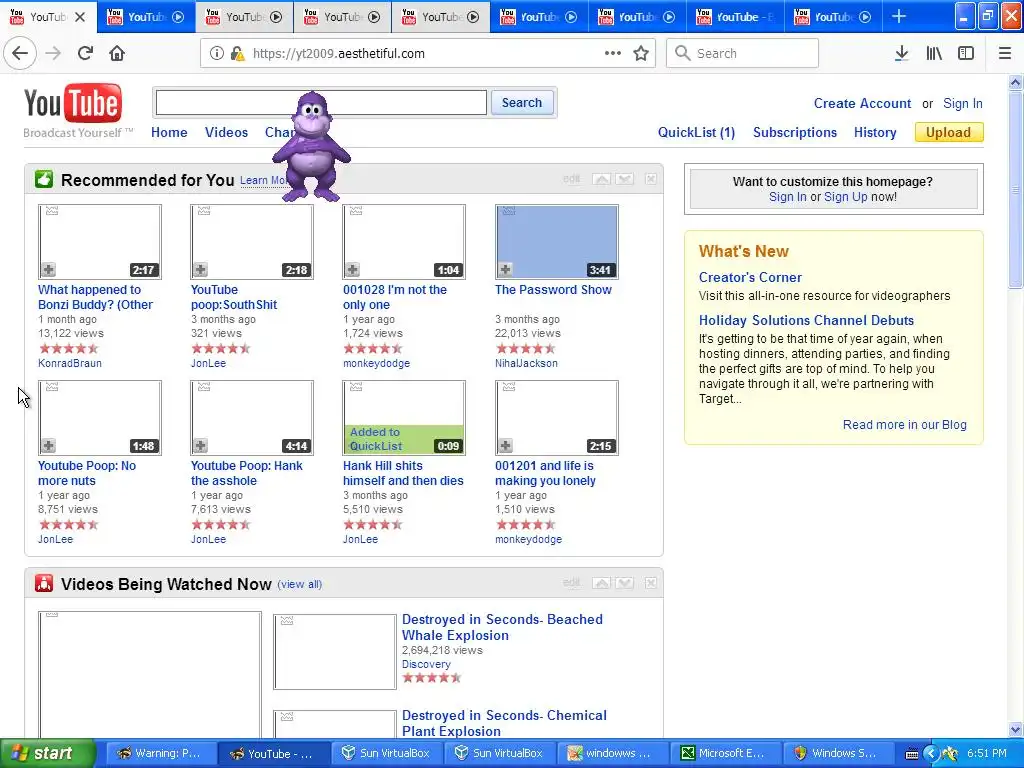This screenshot has width=1024, height=768.
Task: Switch to first Sun VirtualBox taskbar item
Action: 387,754
